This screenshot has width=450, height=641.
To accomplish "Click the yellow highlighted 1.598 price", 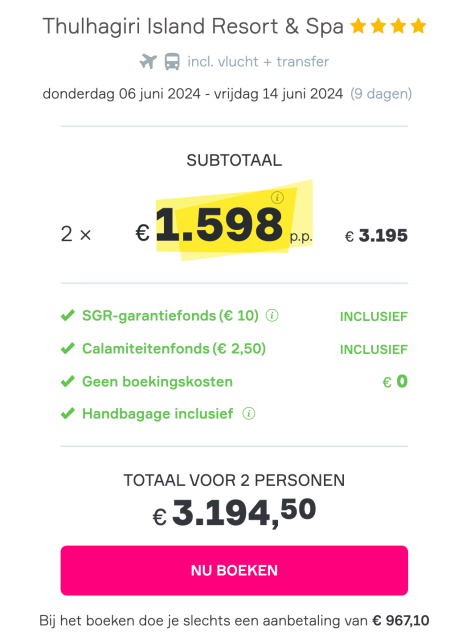I will [x=219, y=224].
